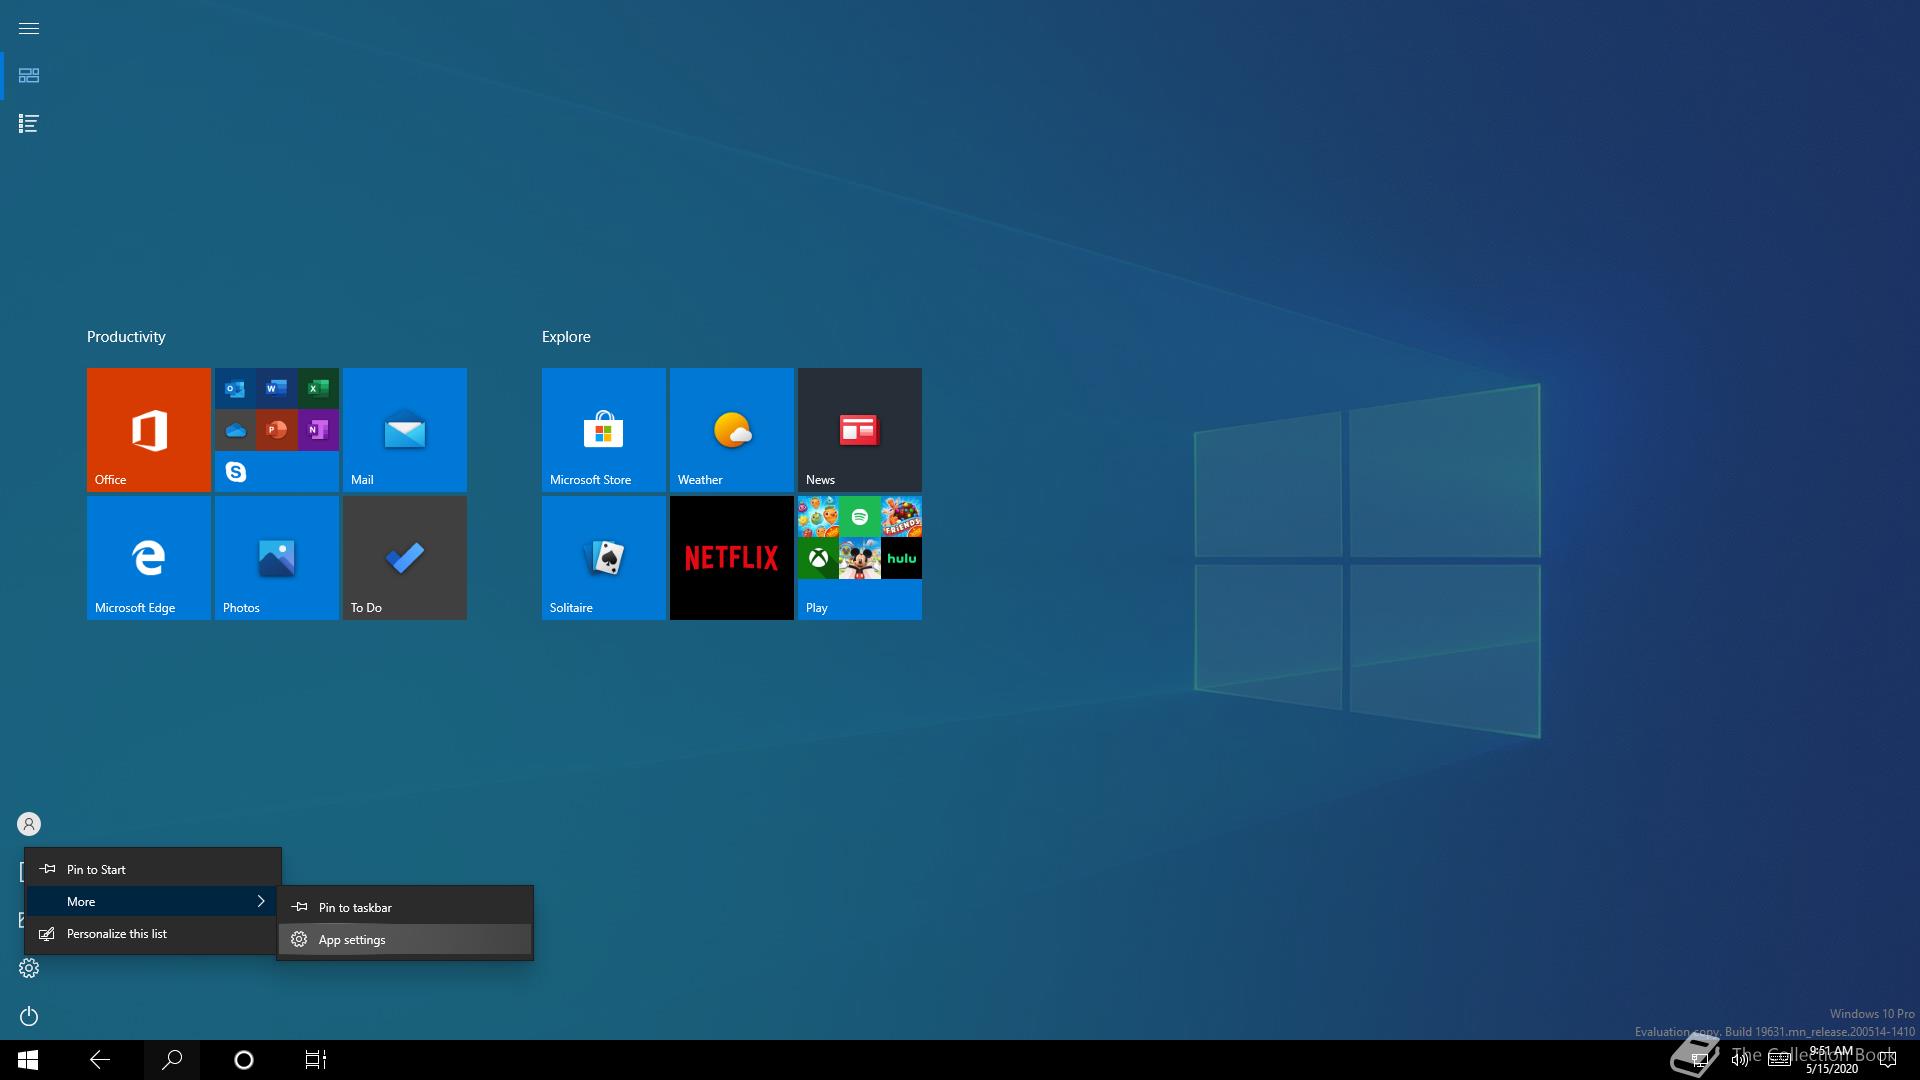
Task: Open Excel from the Office folder tile
Action: point(318,388)
